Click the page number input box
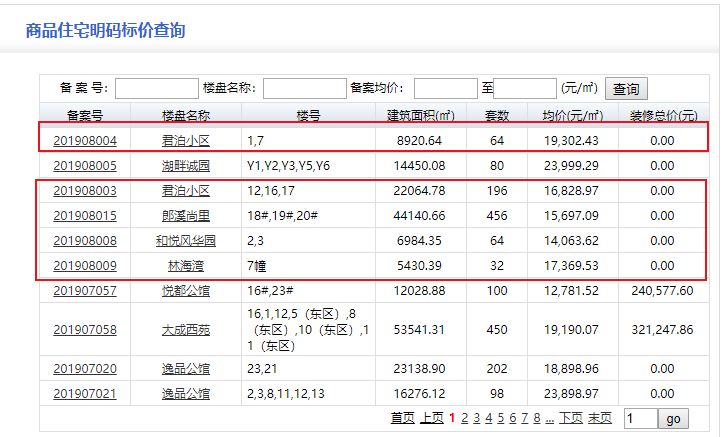The image size is (726, 437). click(x=640, y=418)
